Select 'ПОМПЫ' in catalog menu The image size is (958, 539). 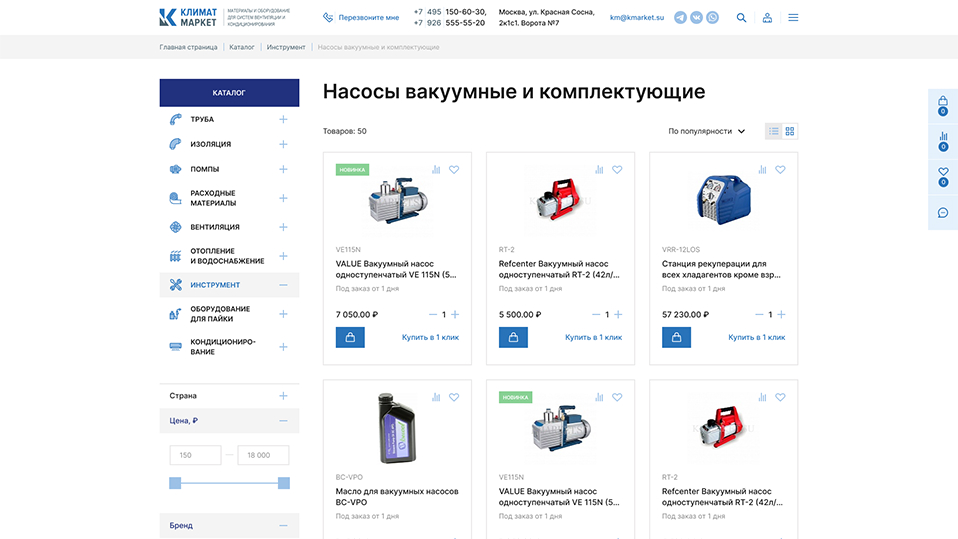coord(204,169)
